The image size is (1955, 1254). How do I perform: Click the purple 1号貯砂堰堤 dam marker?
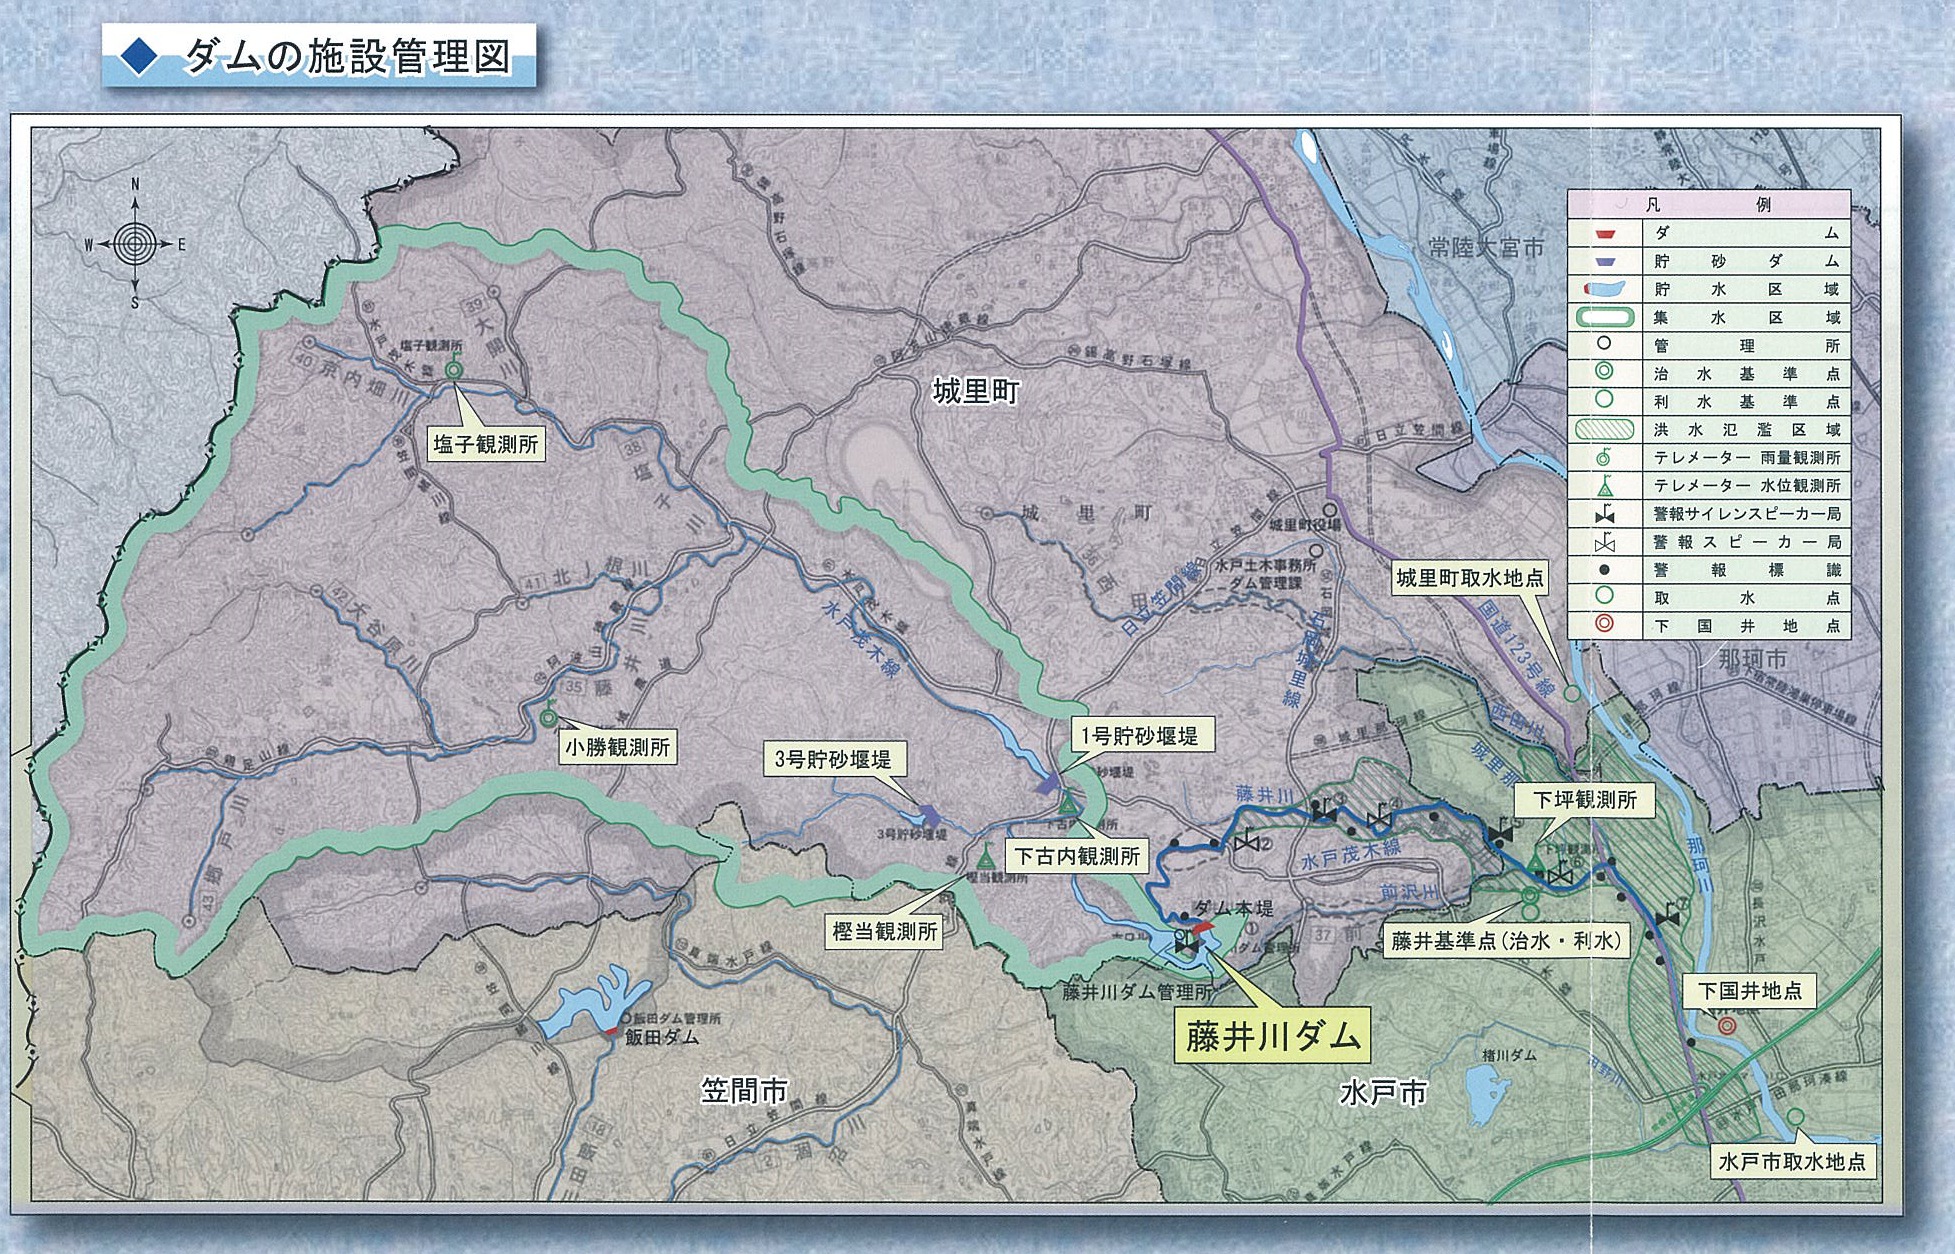(x=1049, y=785)
